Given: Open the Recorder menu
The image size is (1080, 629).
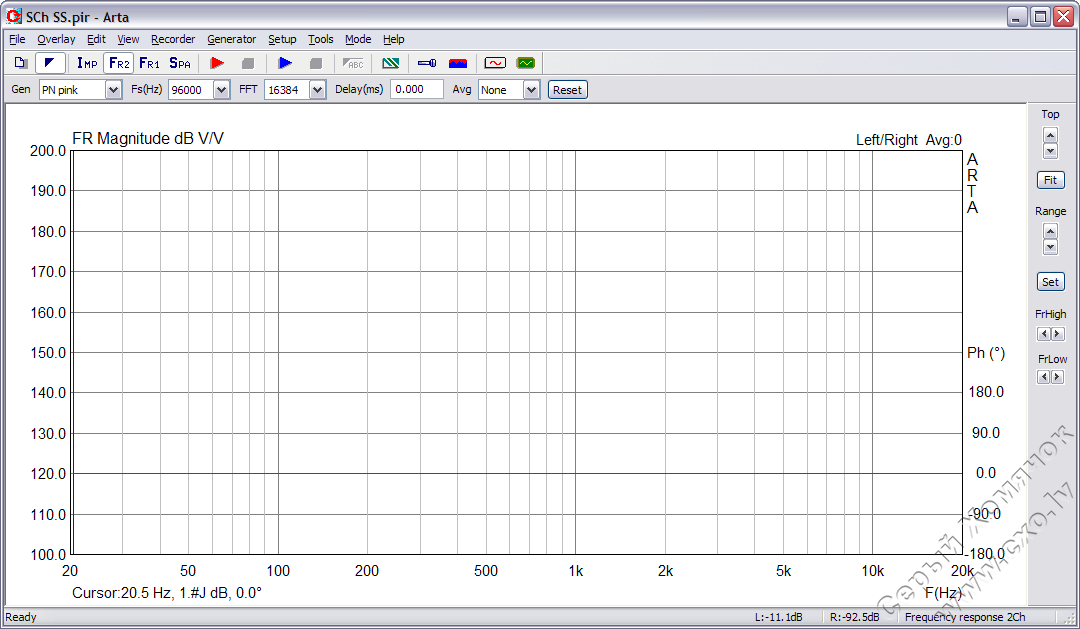Looking at the screenshot, I should (x=173, y=39).
